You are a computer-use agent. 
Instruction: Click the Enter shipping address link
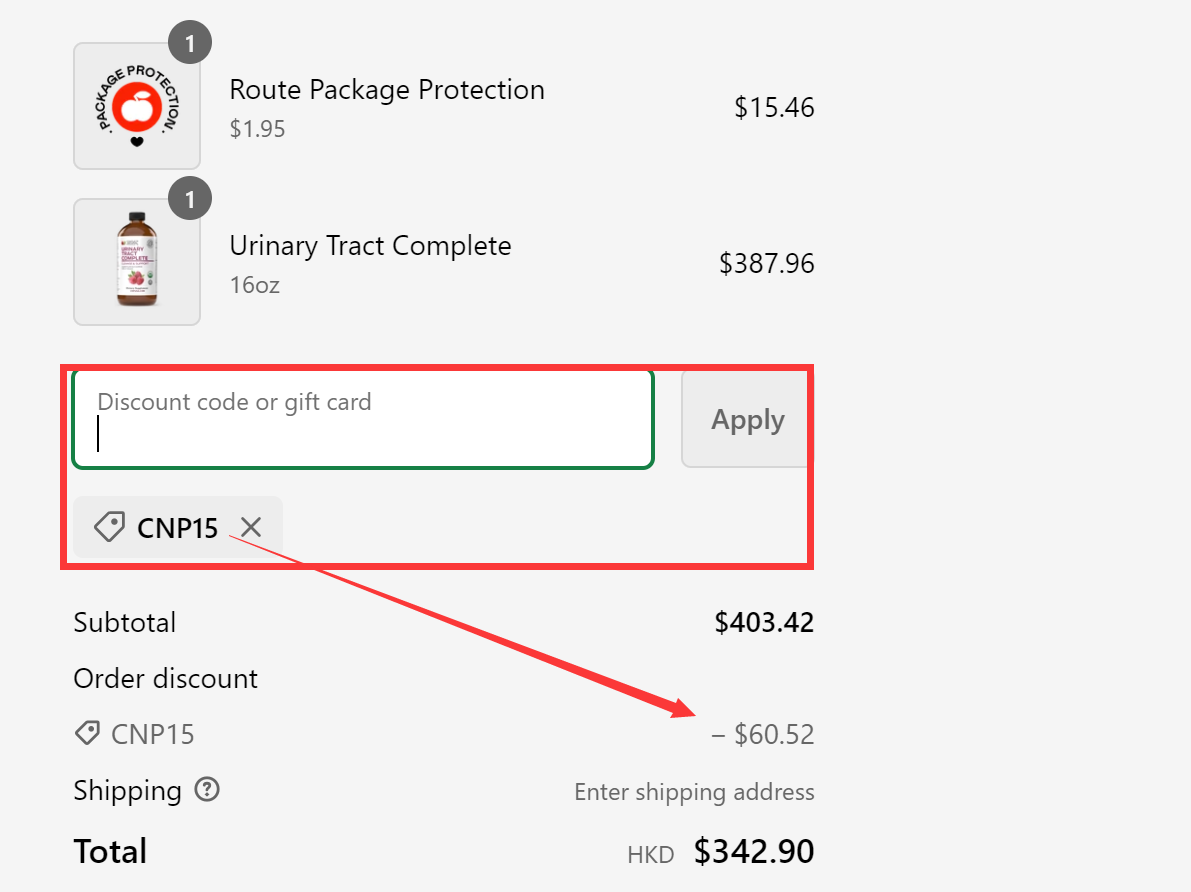pos(694,791)
